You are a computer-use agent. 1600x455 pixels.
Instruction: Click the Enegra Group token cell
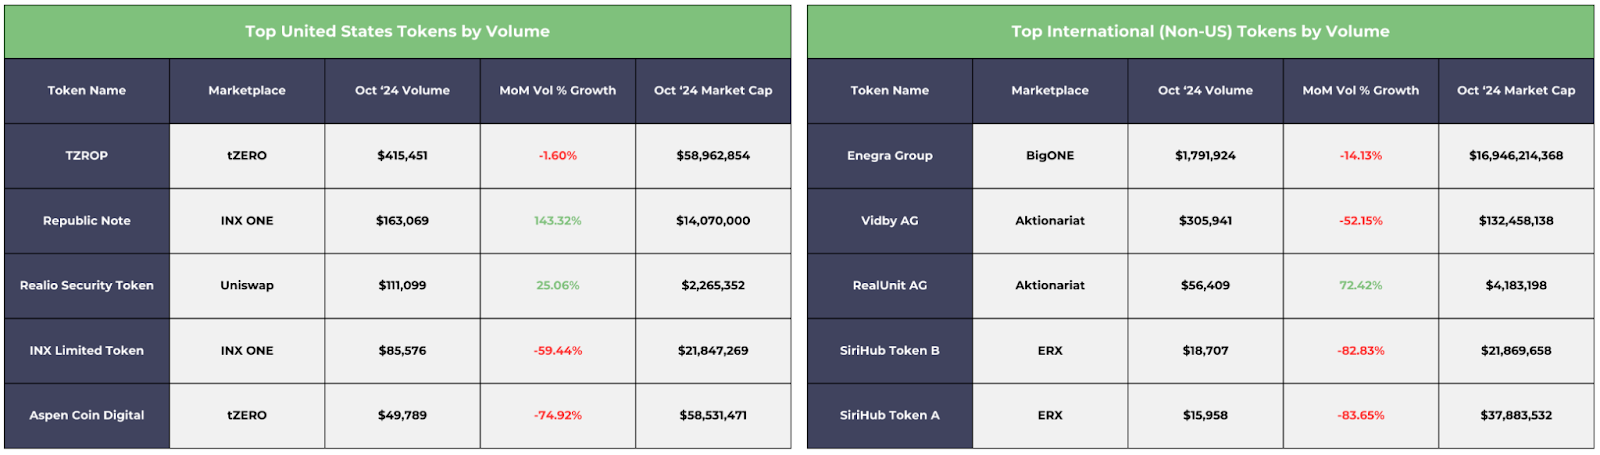coord(890,156)
